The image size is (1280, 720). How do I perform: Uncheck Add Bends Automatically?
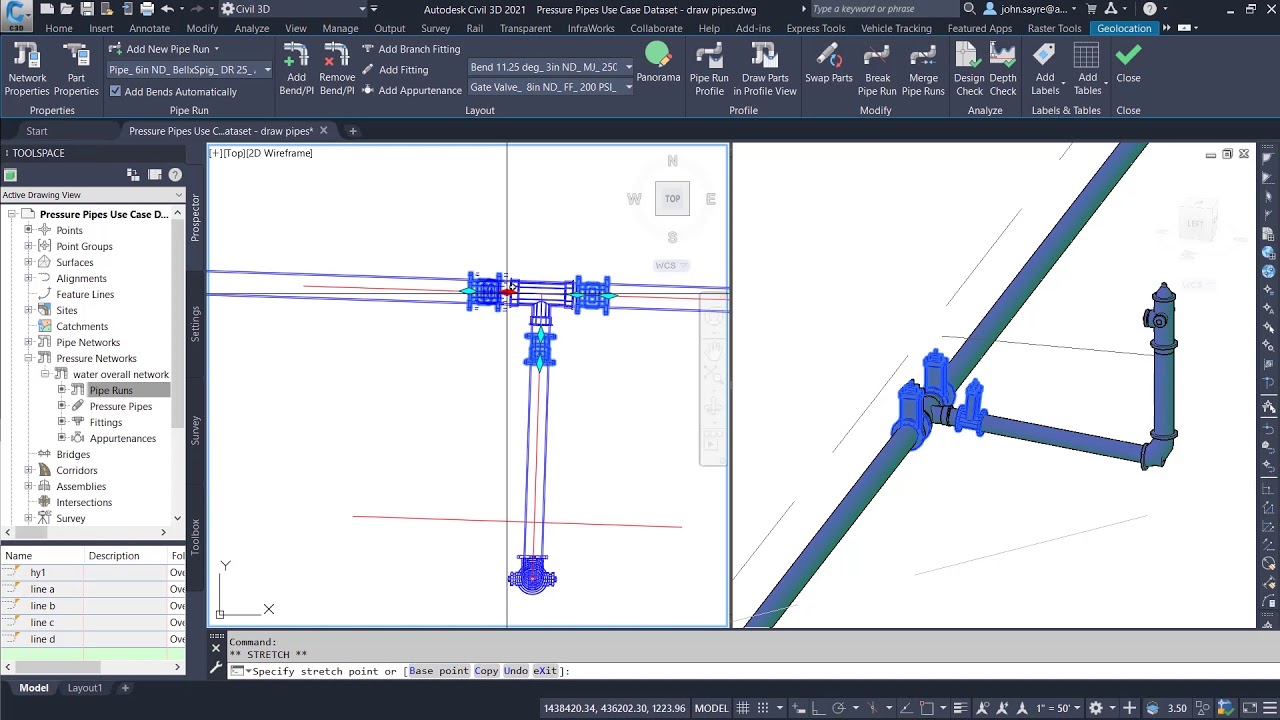pos(115,91)
